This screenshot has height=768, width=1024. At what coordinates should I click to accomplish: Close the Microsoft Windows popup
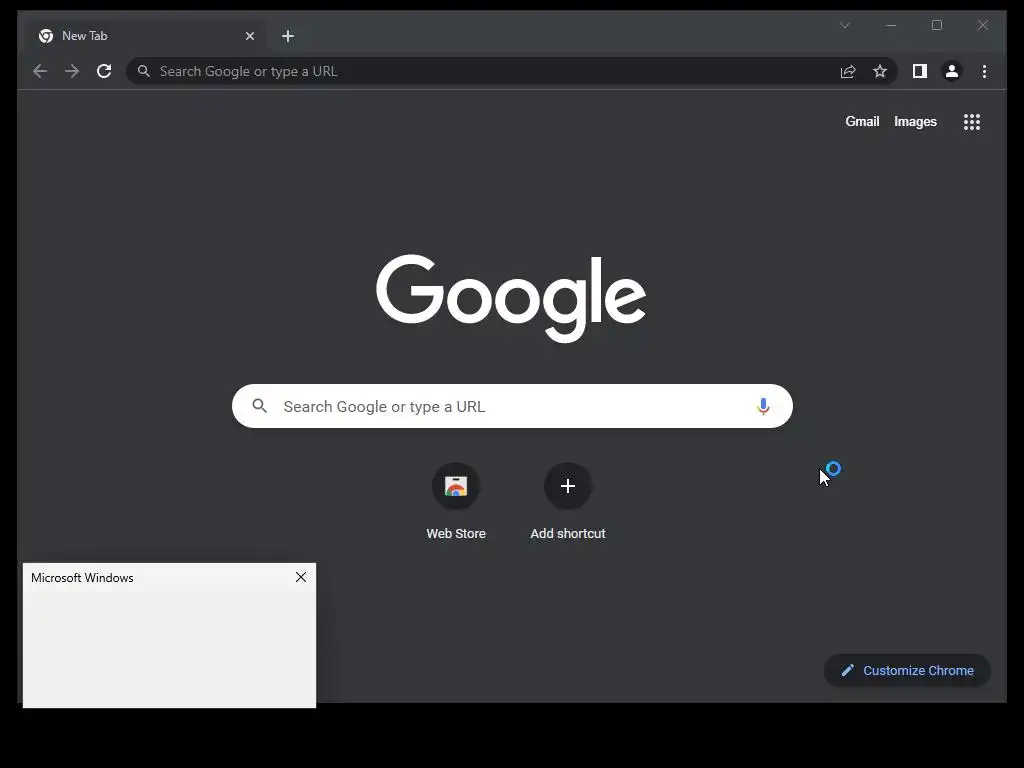coord(300,577)
